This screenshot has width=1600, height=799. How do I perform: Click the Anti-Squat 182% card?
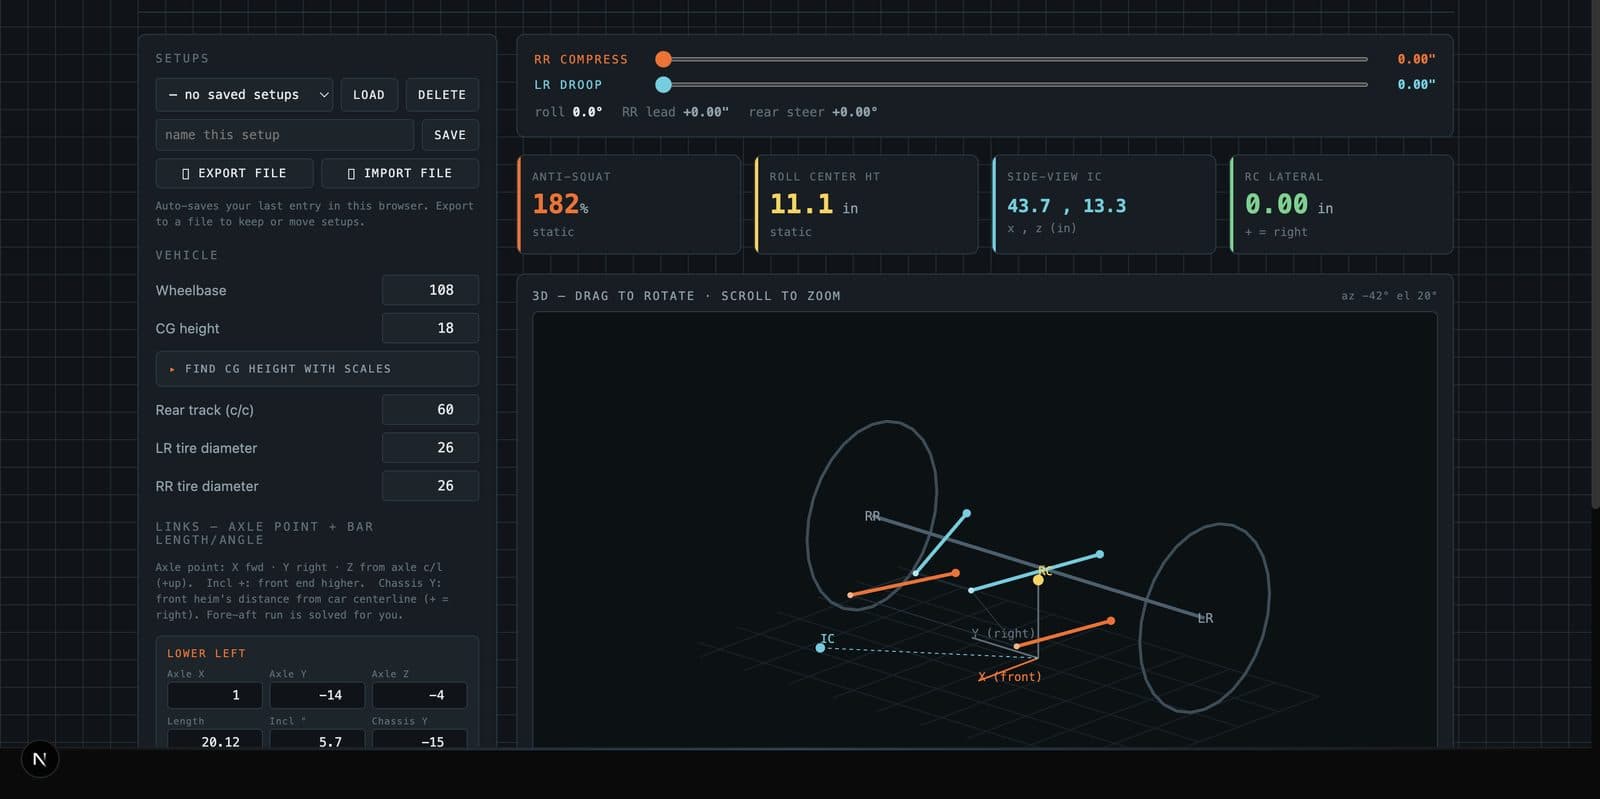[x=629, y=204]
